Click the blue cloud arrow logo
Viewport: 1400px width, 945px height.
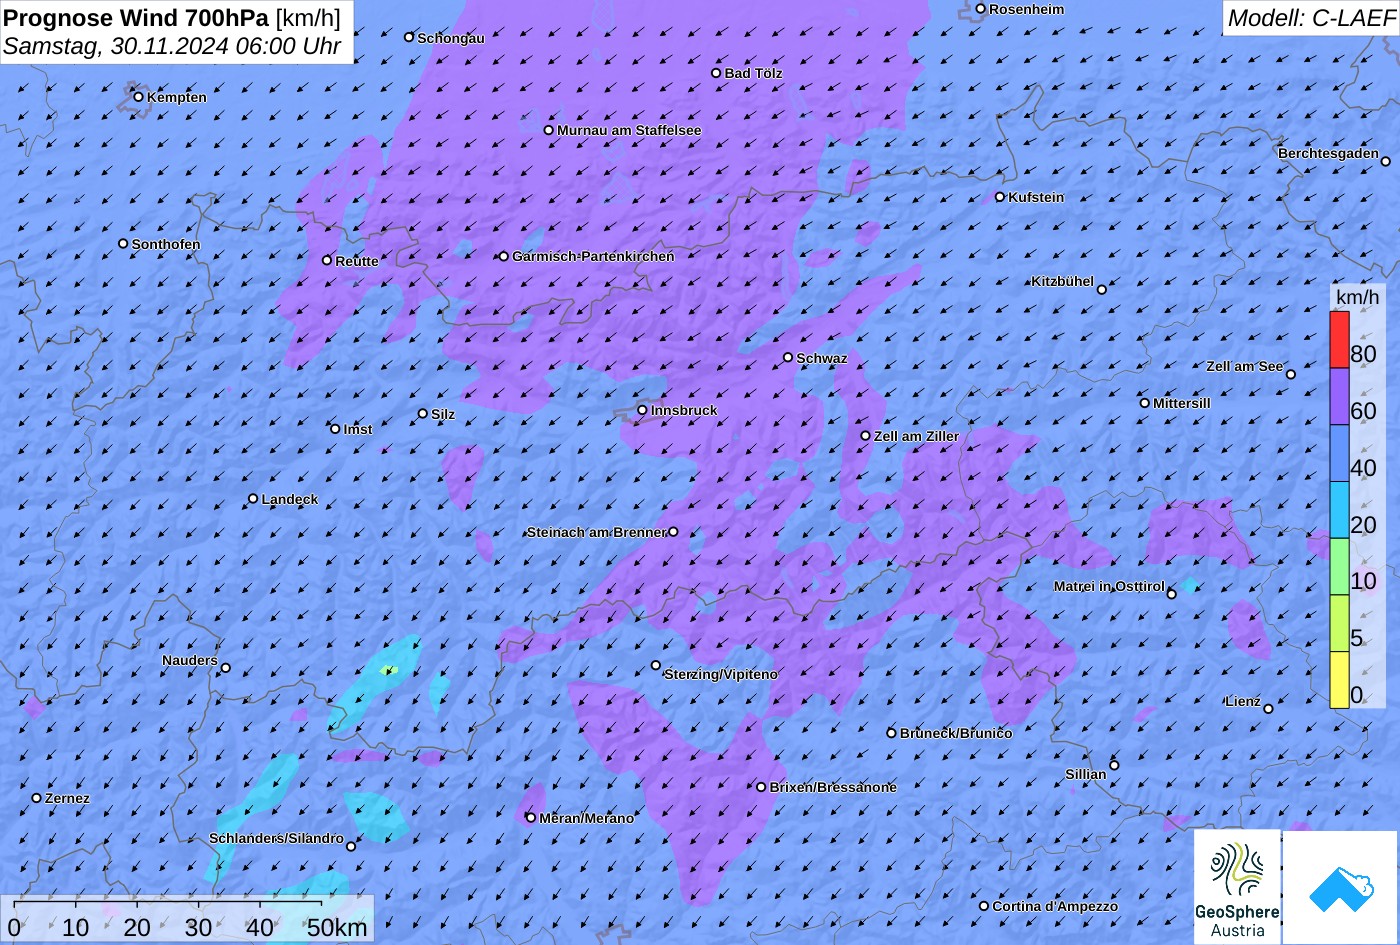coord(1340,887)
